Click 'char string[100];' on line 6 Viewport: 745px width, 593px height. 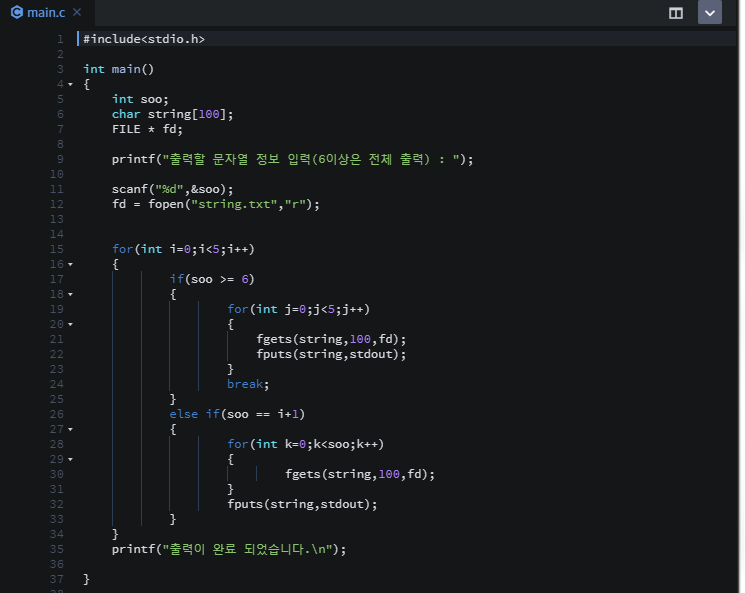tap(172, 115)
